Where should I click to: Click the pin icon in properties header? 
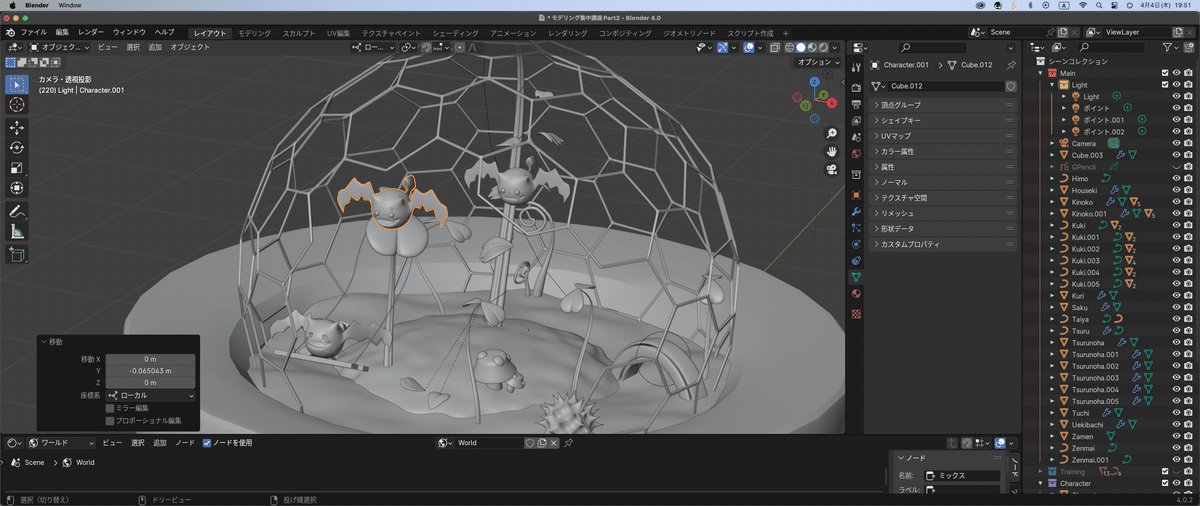pyautogui.click(x=1010, y=65)
